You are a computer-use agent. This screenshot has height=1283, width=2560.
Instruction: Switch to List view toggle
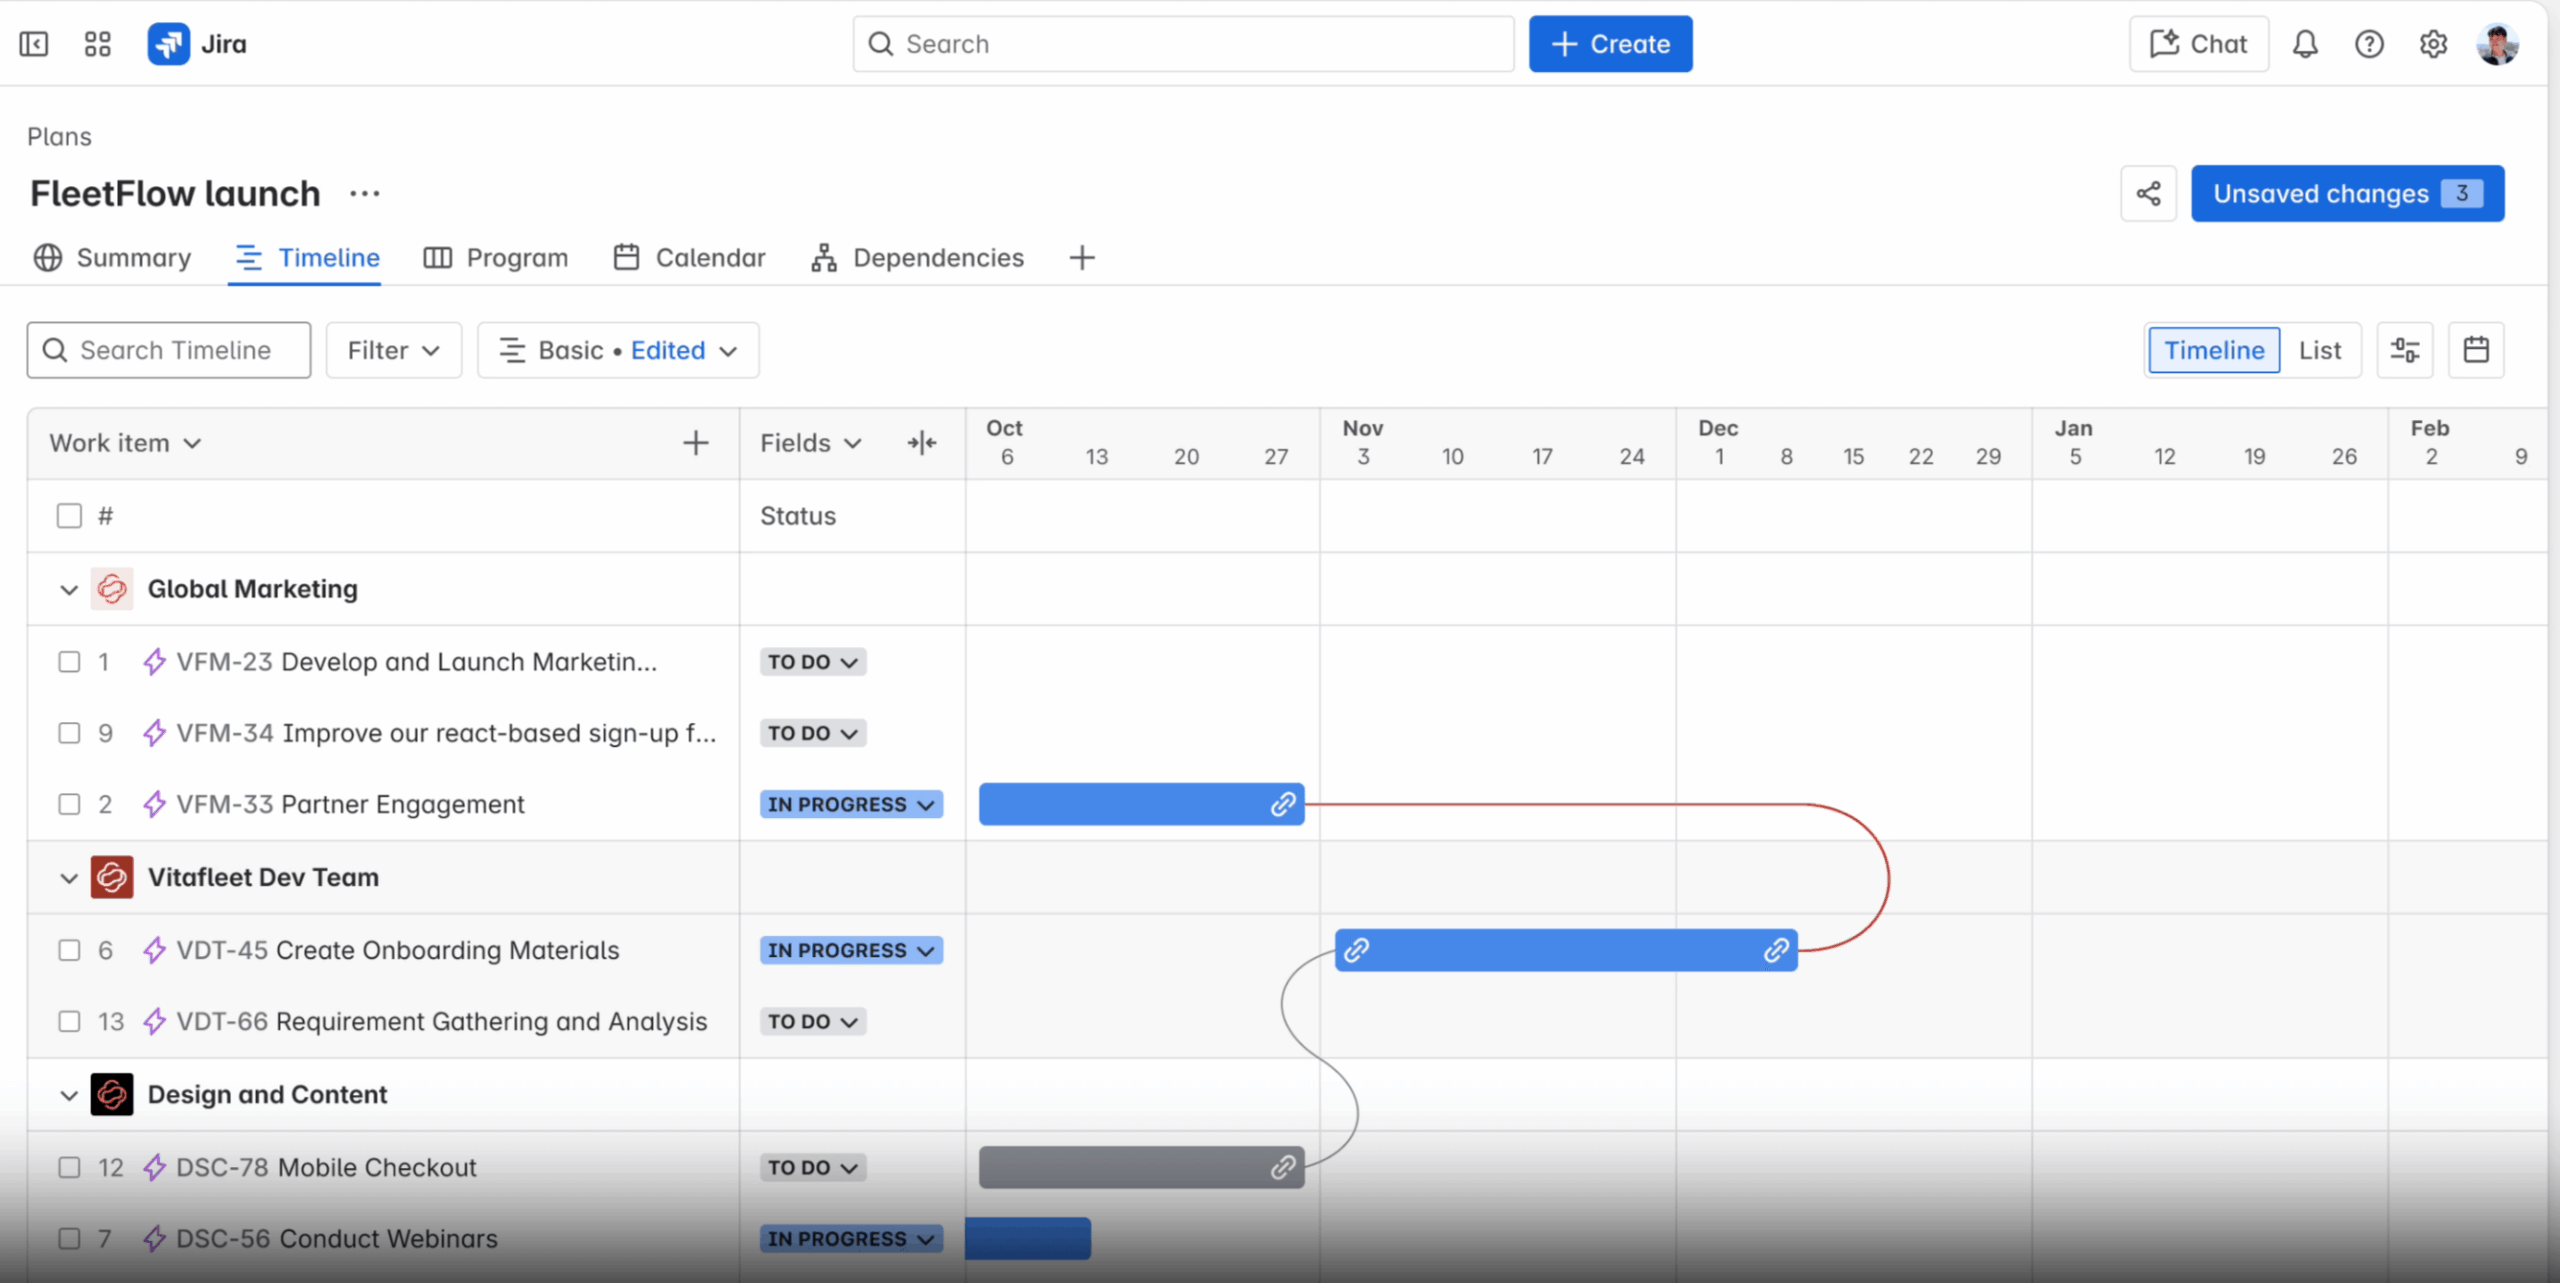(2320, 350)
